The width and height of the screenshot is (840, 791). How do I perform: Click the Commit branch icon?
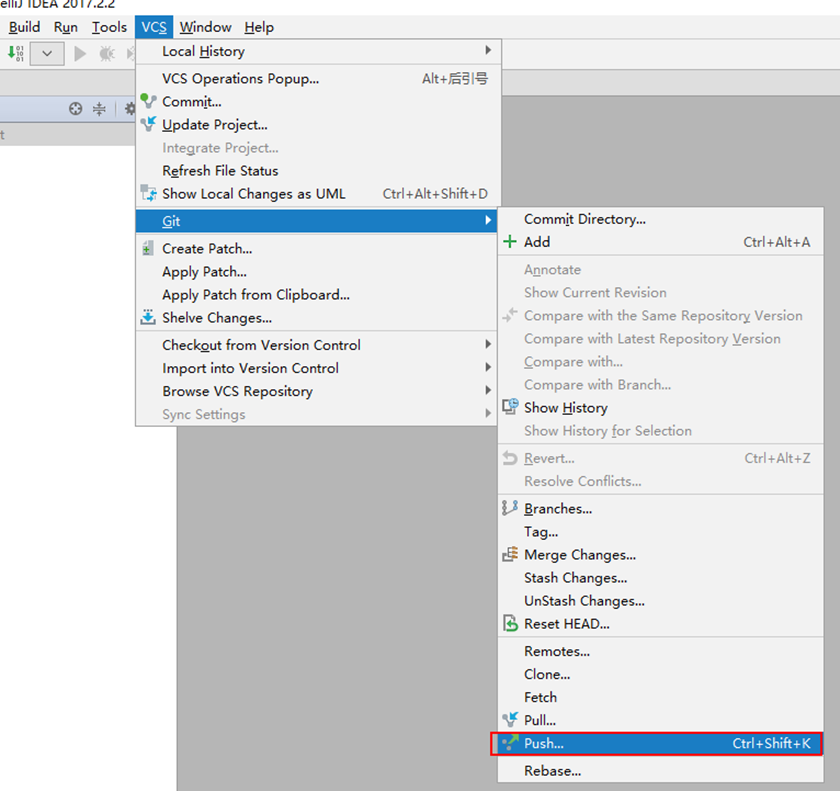(x=148, y=101)
